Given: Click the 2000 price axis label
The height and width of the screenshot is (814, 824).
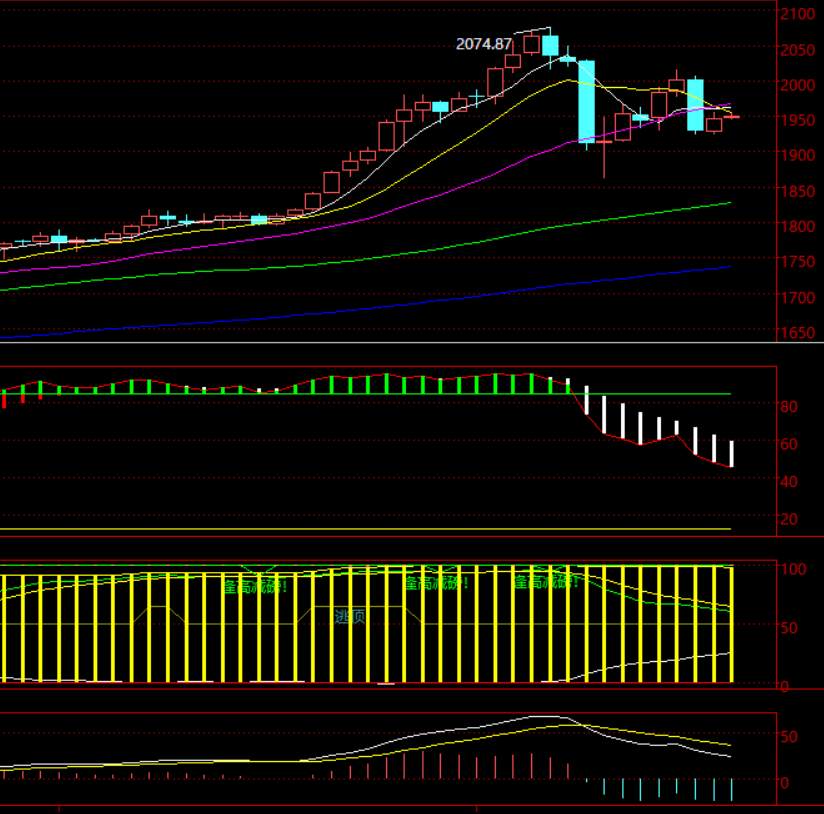Looking at the screenshot, I should [797, 85].
